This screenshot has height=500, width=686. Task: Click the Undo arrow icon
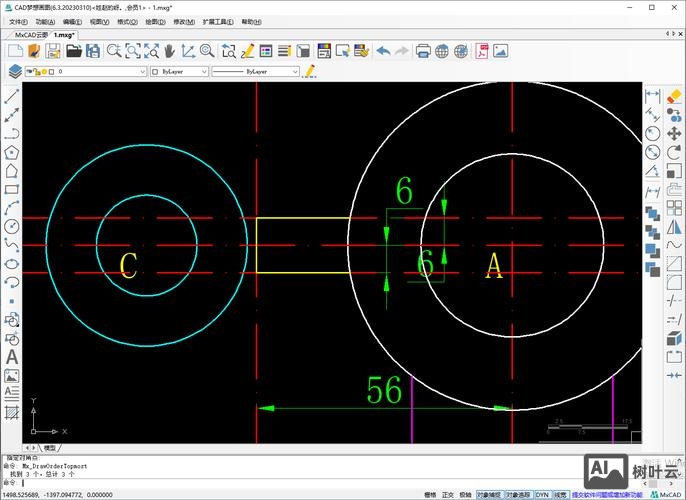383,51
